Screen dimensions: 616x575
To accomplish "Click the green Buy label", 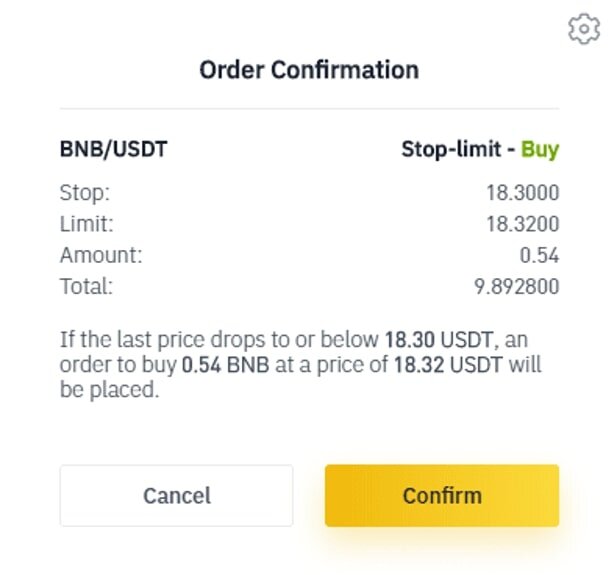I will point(540,150).
